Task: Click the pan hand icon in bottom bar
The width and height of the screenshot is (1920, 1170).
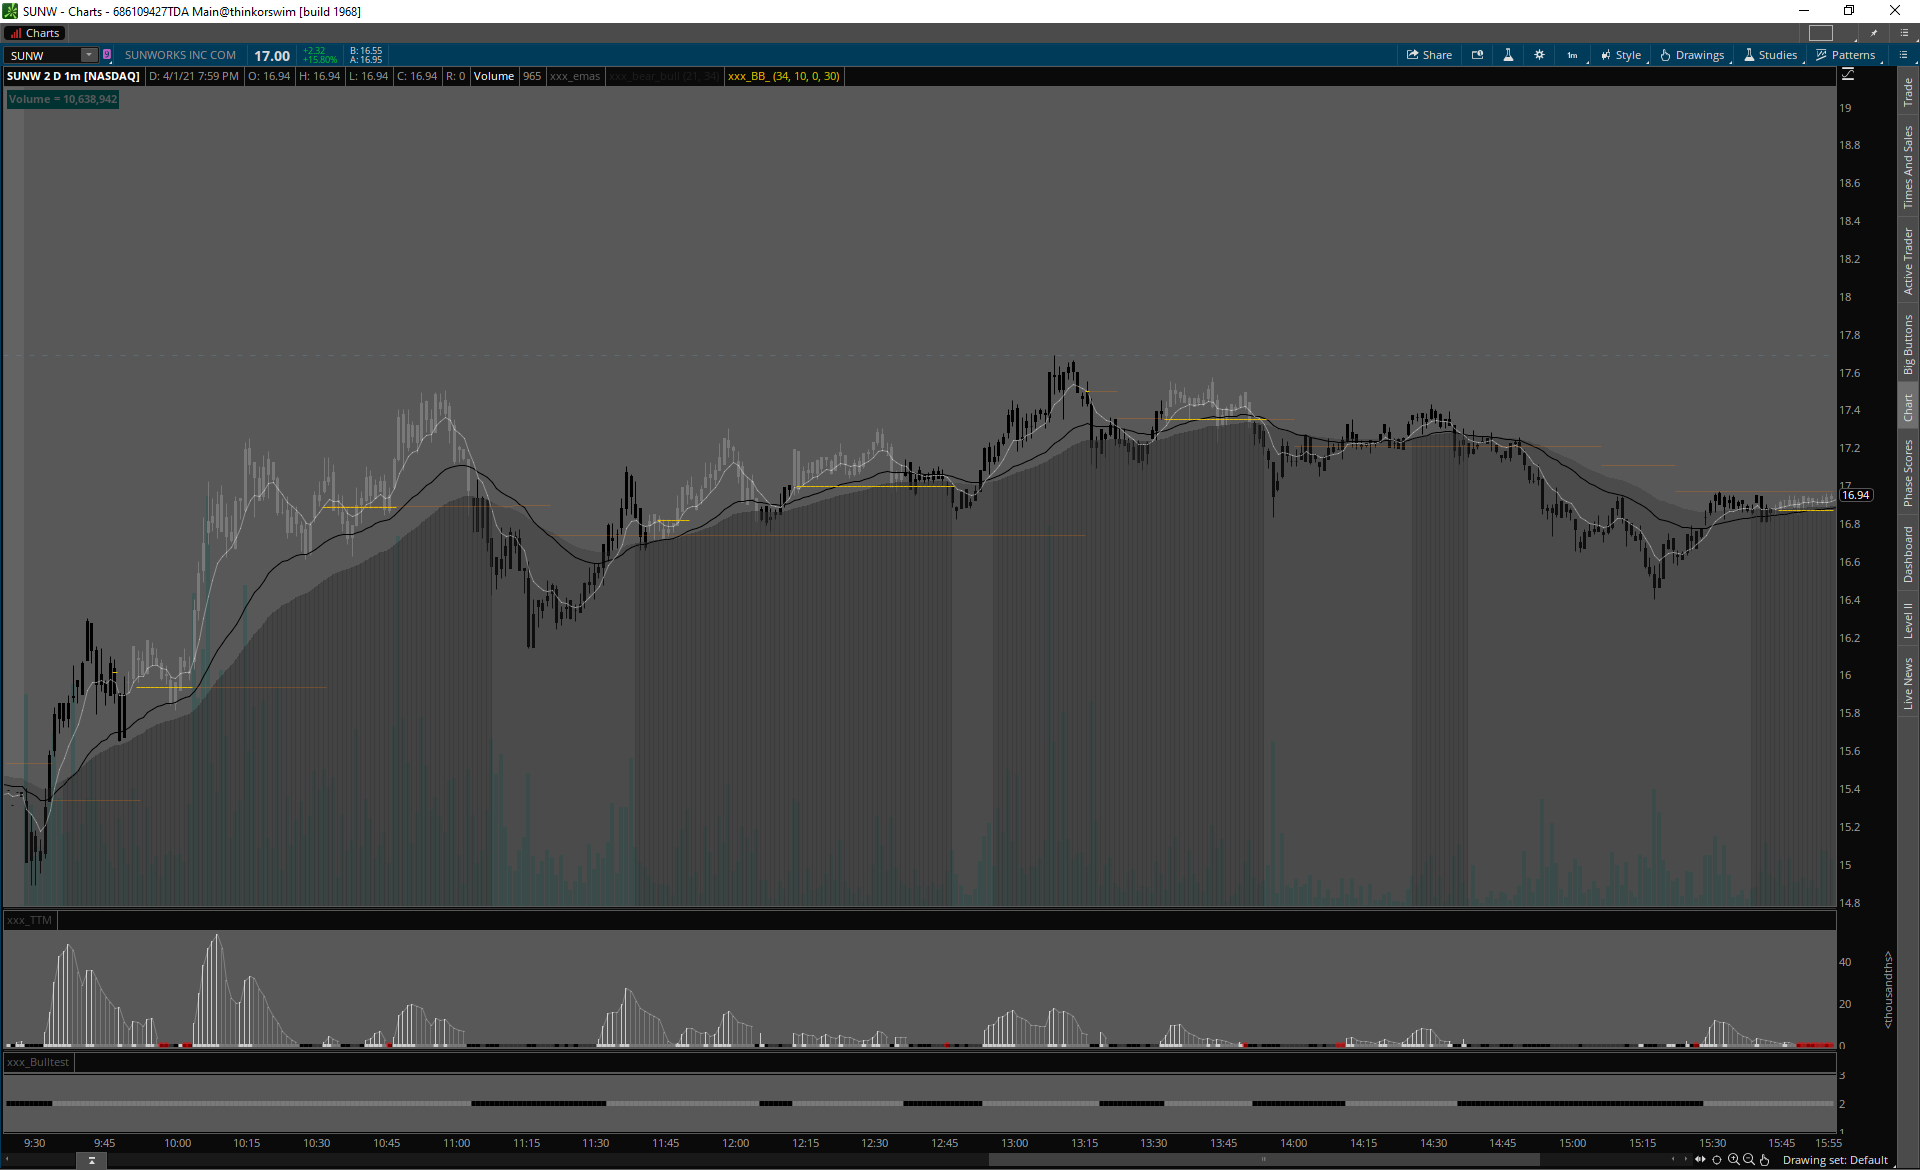Action: (1764, 1160)
